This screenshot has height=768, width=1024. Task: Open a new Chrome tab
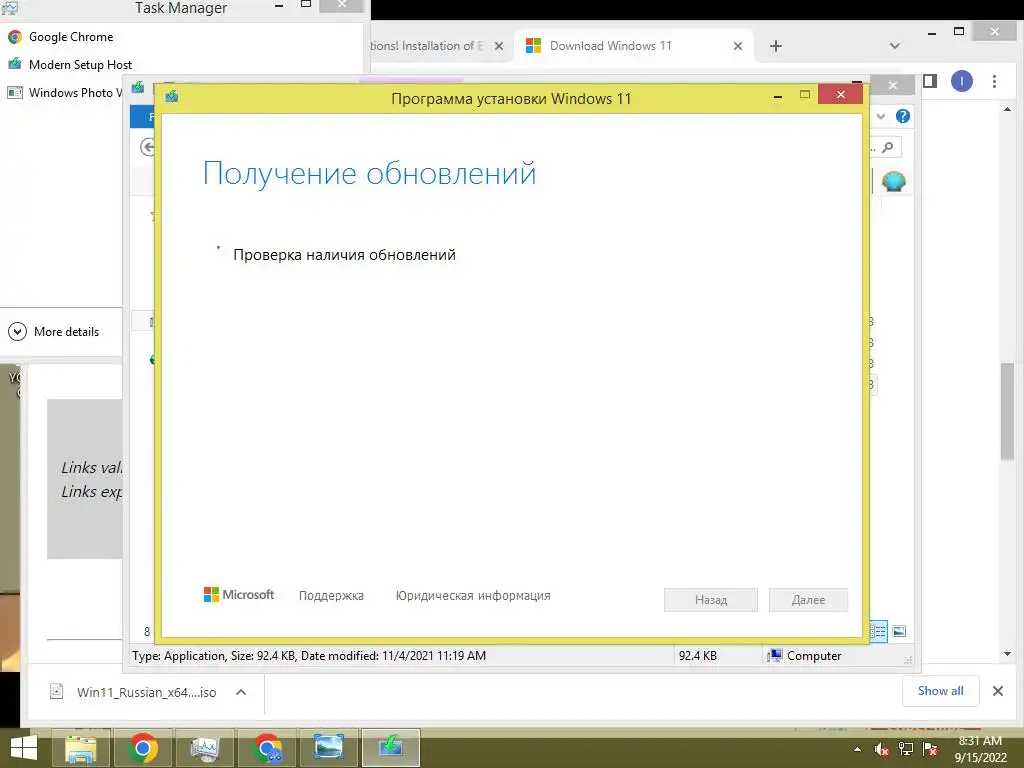(x=776, y=46)
